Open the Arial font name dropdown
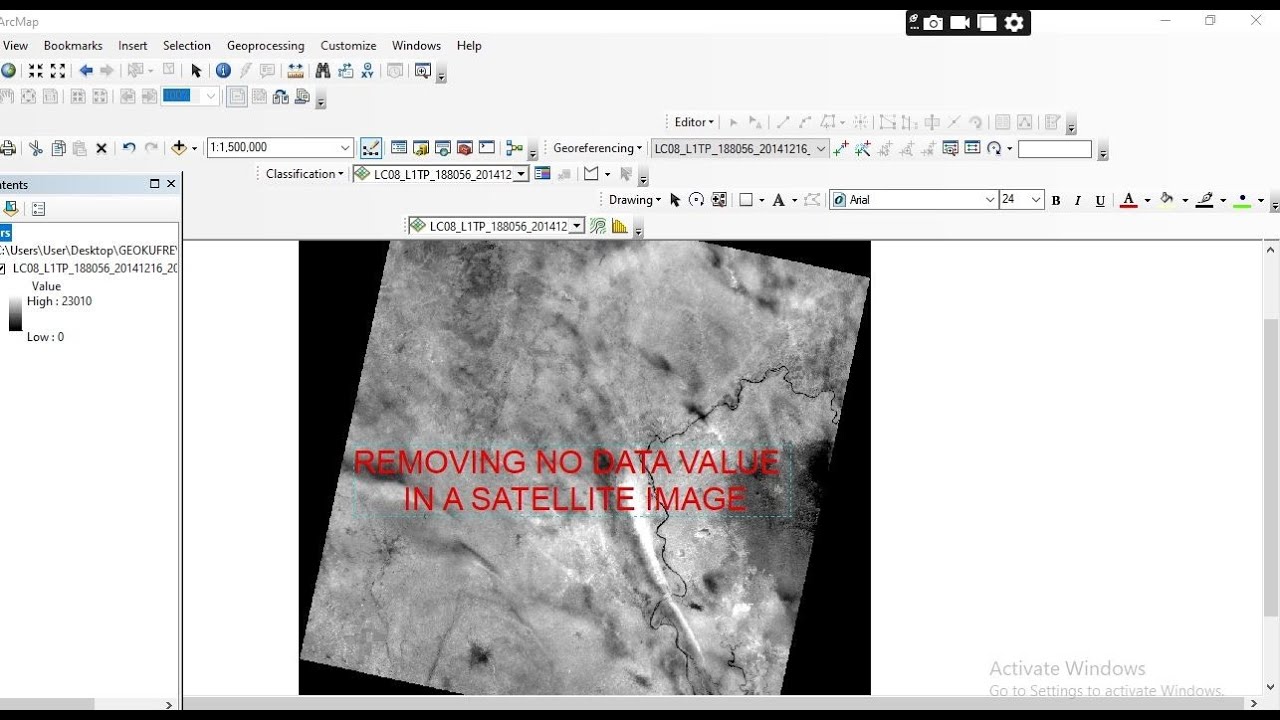The height and width of the screenshot is (720, 1280). pos(990,200)
